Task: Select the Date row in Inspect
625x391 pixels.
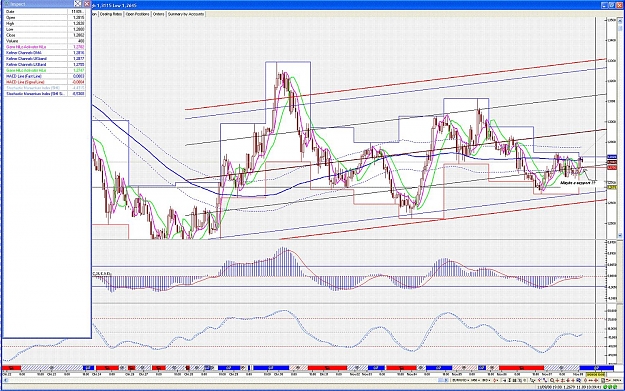Action: click(x=45, y=12)
